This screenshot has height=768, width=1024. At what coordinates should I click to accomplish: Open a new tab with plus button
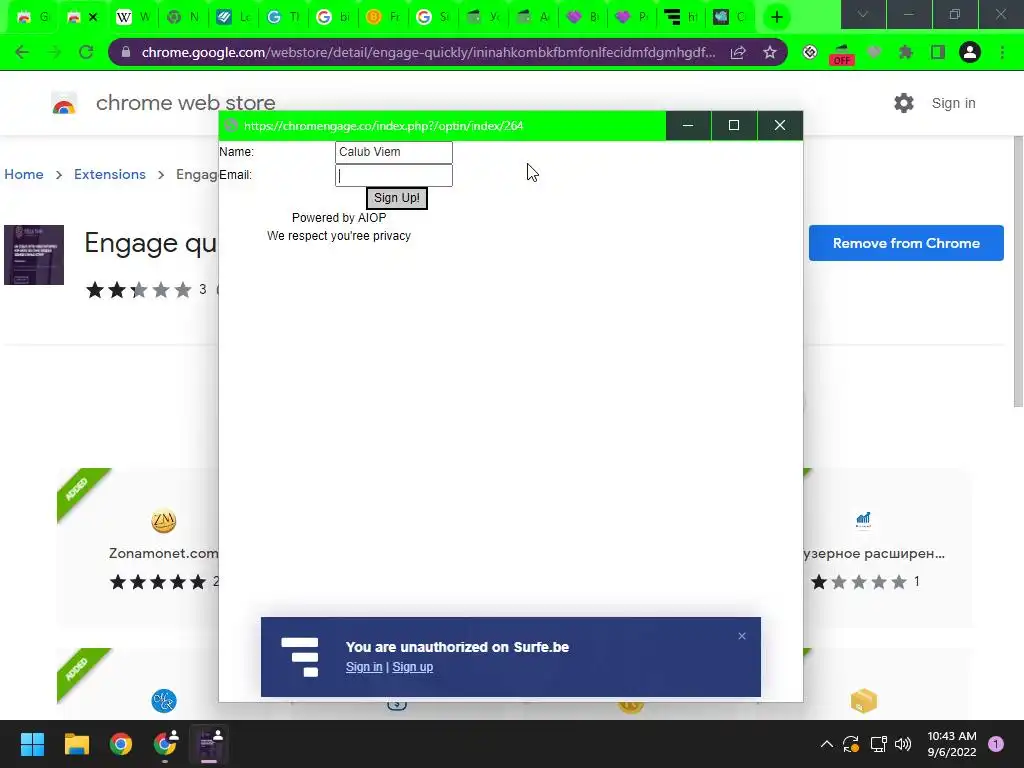point(776,17)
